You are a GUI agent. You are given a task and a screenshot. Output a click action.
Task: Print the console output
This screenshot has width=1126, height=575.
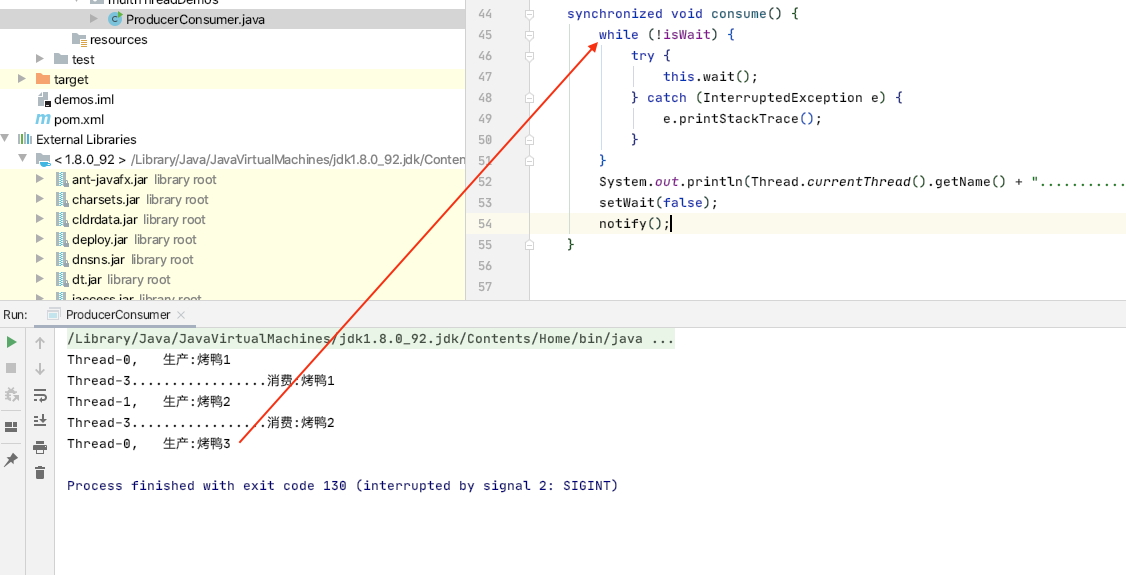tap(40, 446)
